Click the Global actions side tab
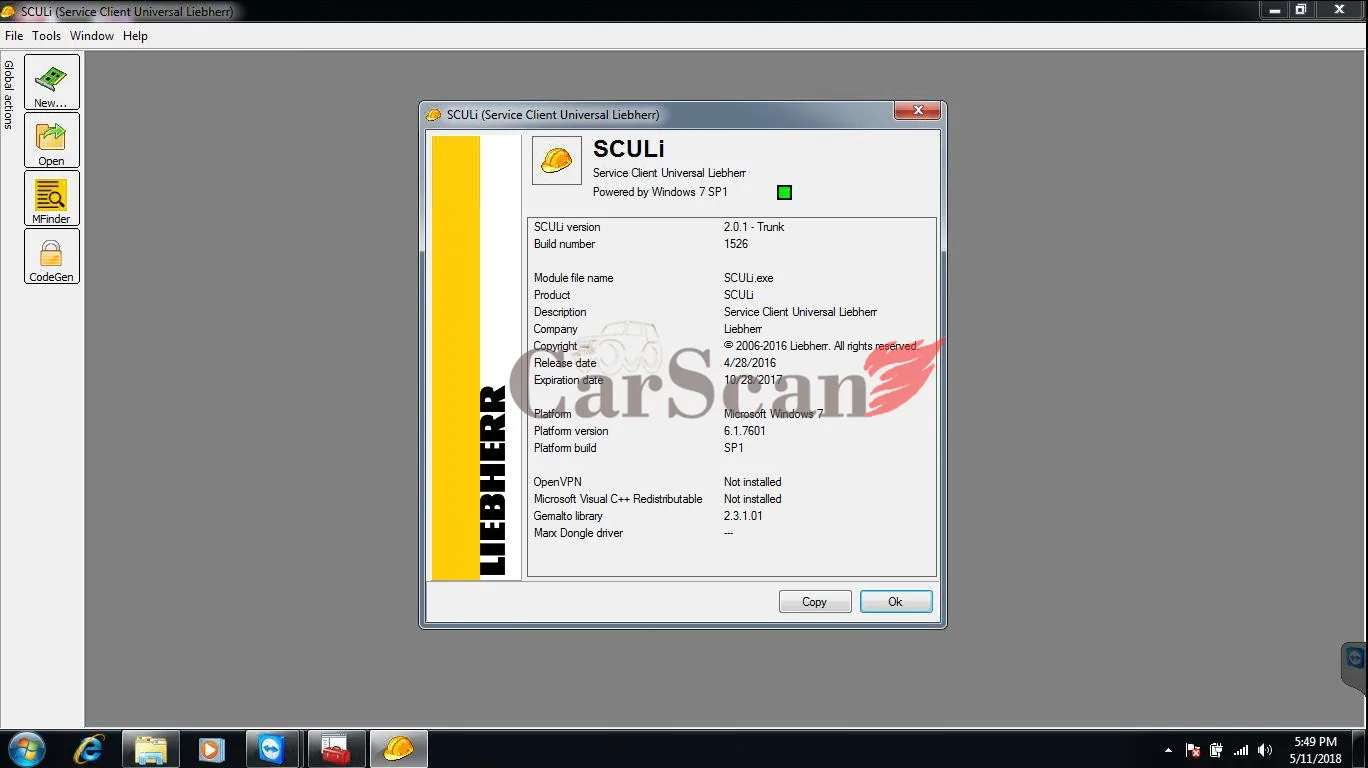 pos(9,95)
